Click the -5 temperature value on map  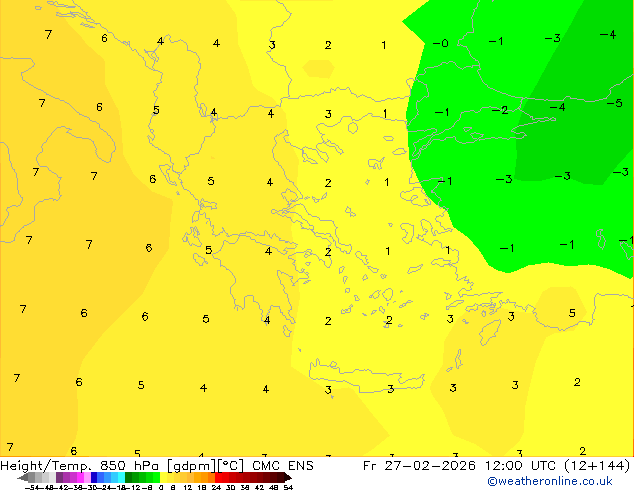coord(615,103)
